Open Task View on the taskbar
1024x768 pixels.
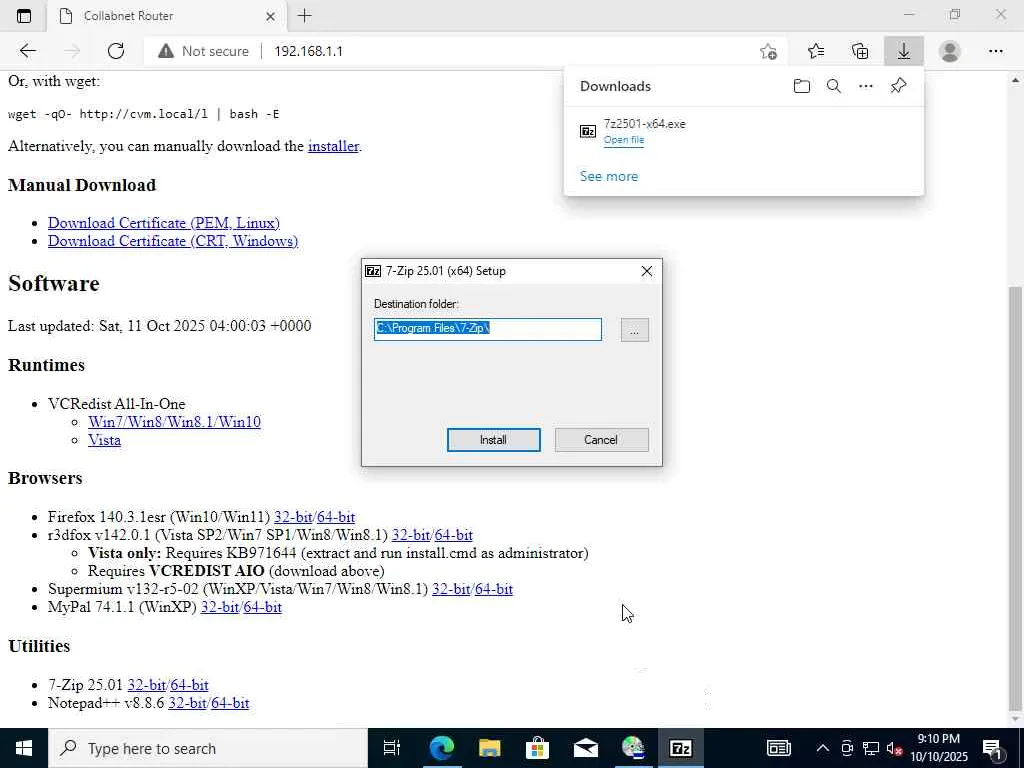pyautogui.click(x=392, y=748)
